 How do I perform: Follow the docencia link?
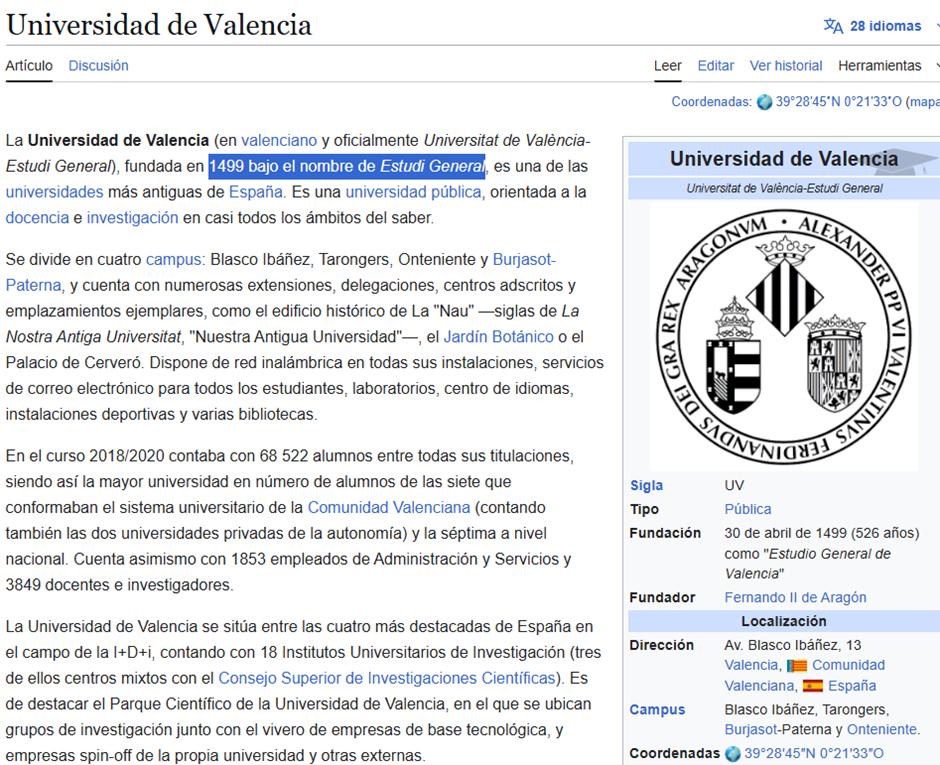pos(37,218)
